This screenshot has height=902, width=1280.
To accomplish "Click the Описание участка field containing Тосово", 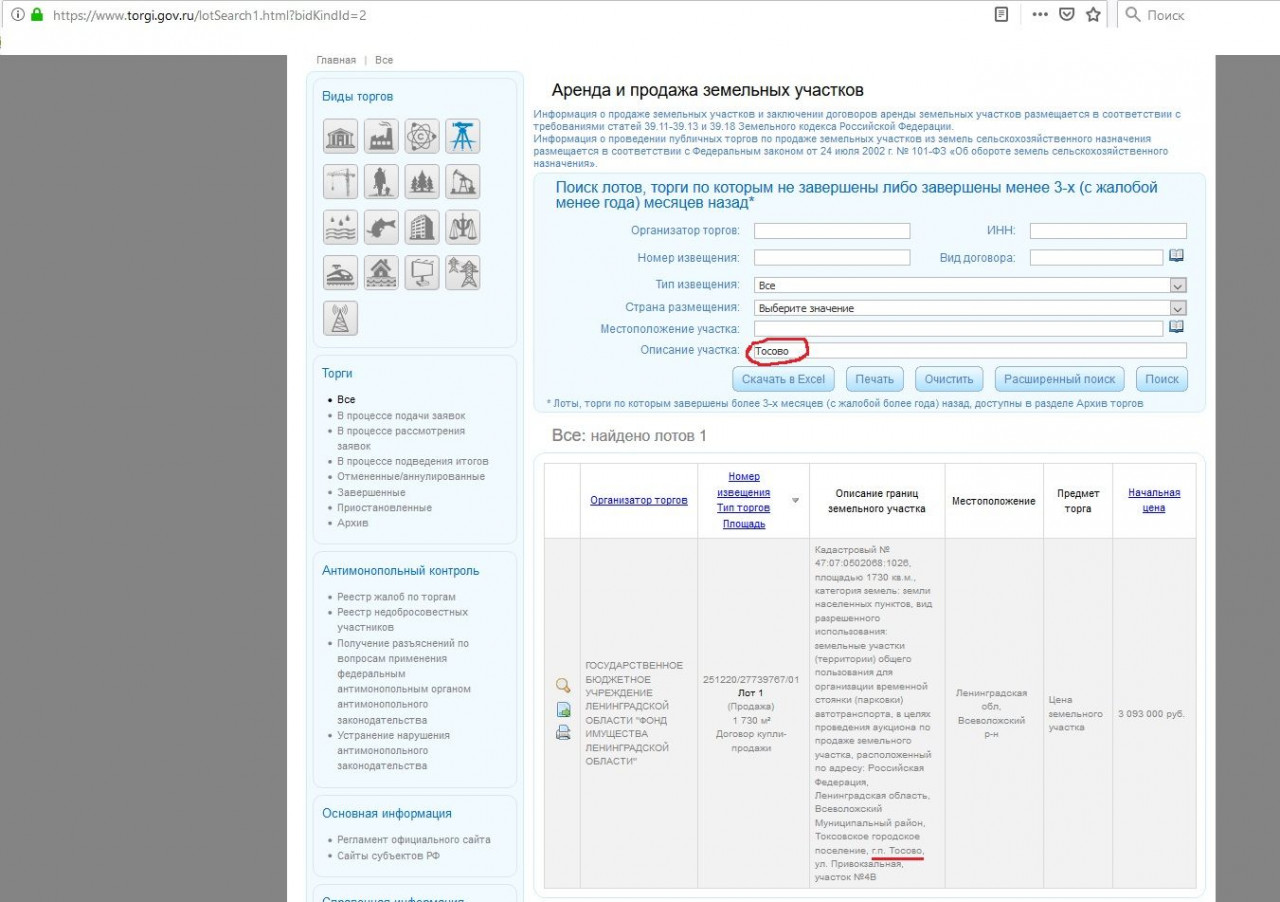I will point(970,351).
